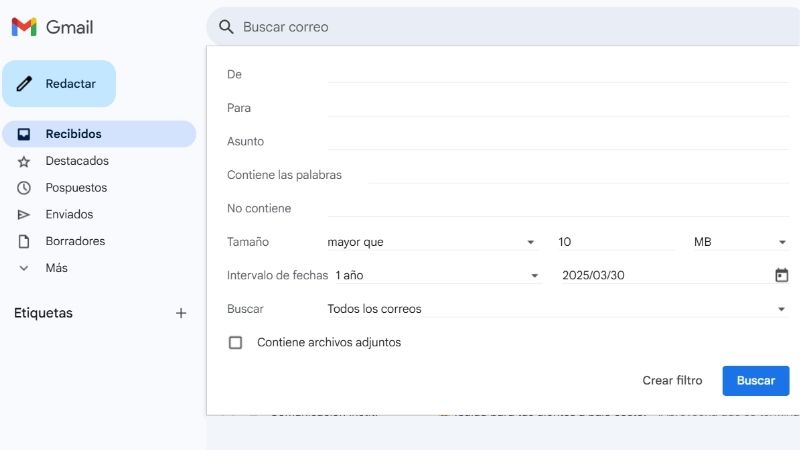Check Contiene archivos adjuntos box

pyautogui.click(x=235, y=342)
